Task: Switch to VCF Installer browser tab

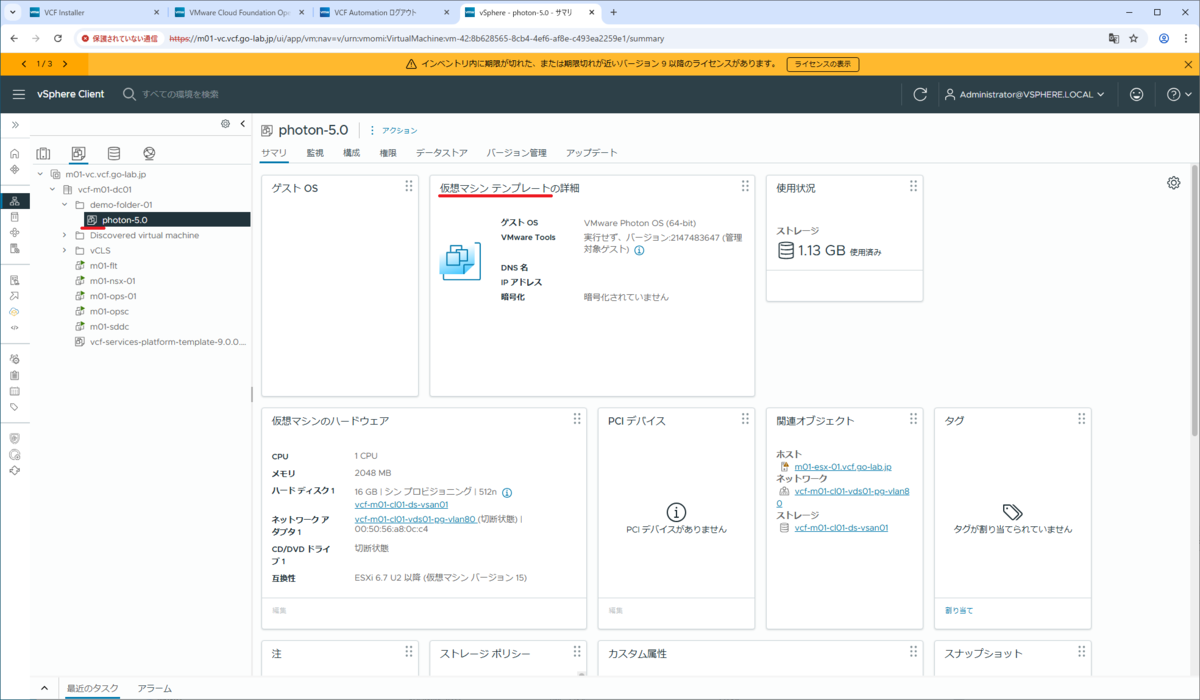Action: [92, 13]
